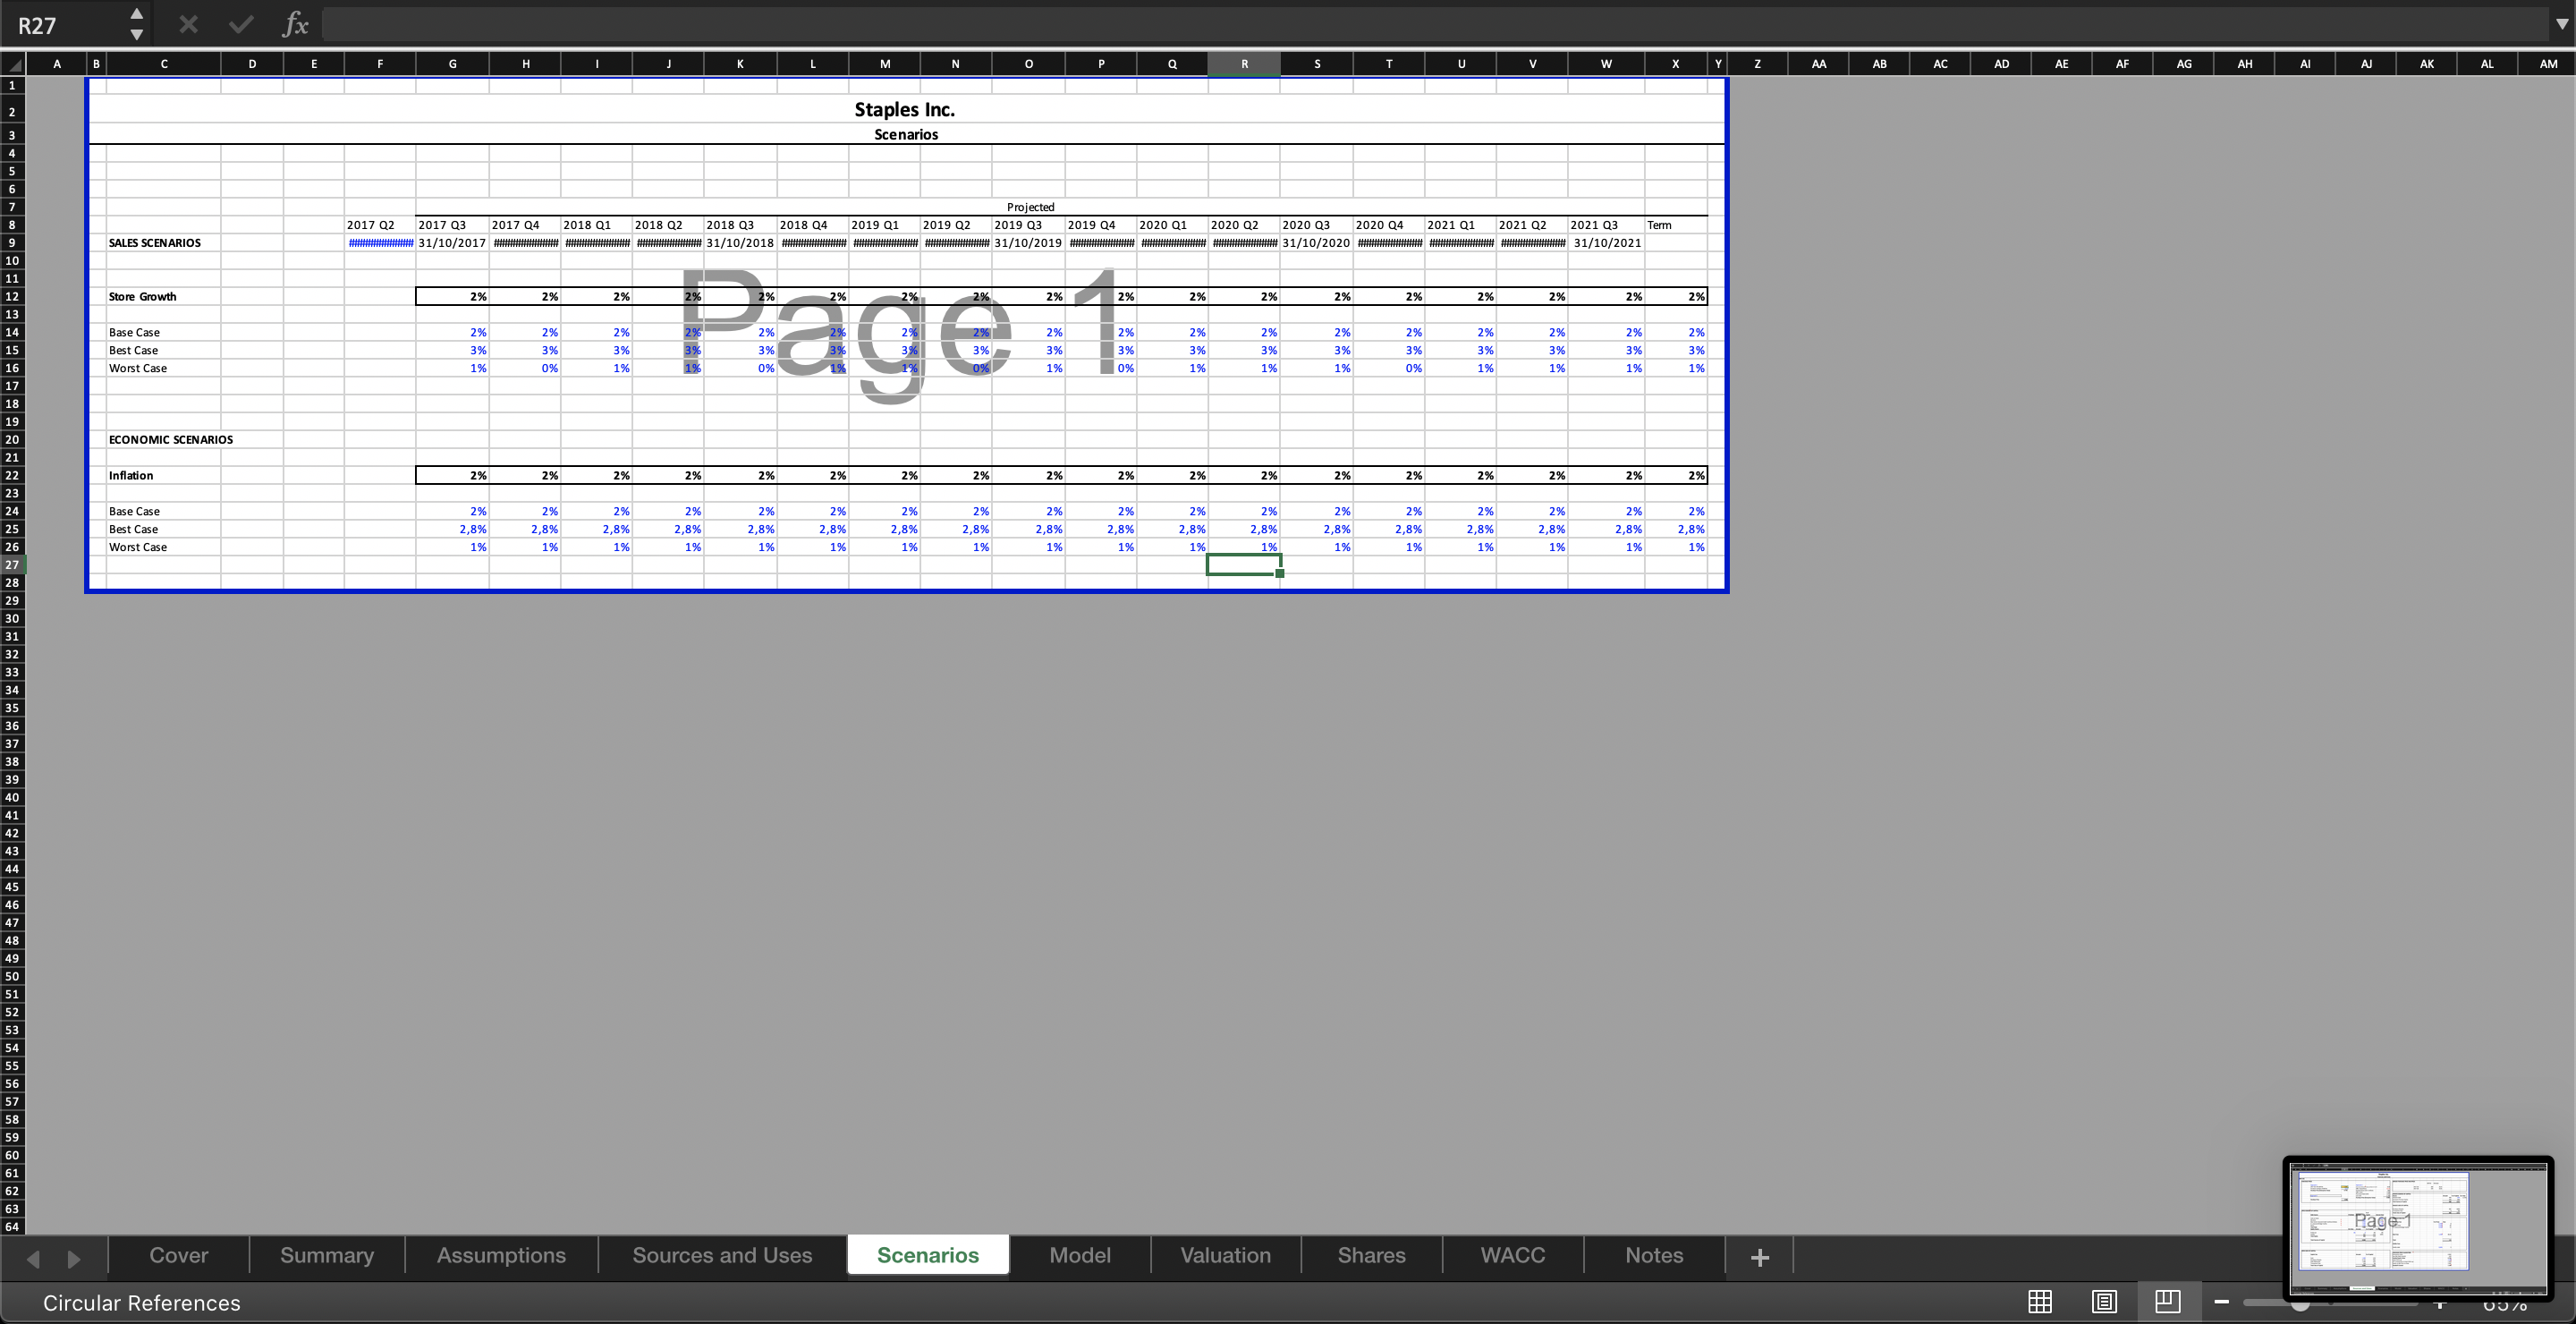Expand the formula bar with the arrow
This screenshot has width=2576, height=1324.
point(2562,24)
